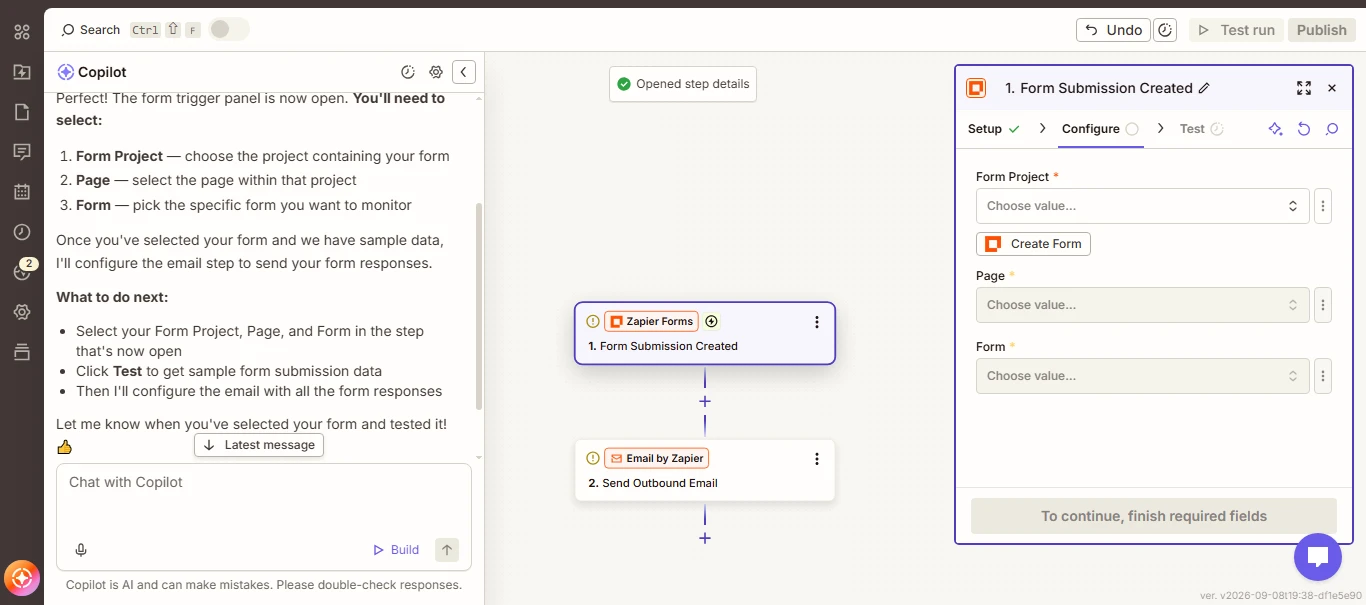Image resolution: width=1366 pixels, height=605 pixels.
Task: Click To continue, finish required fields
Action: pyautogui.click(x=1154, y=516)
